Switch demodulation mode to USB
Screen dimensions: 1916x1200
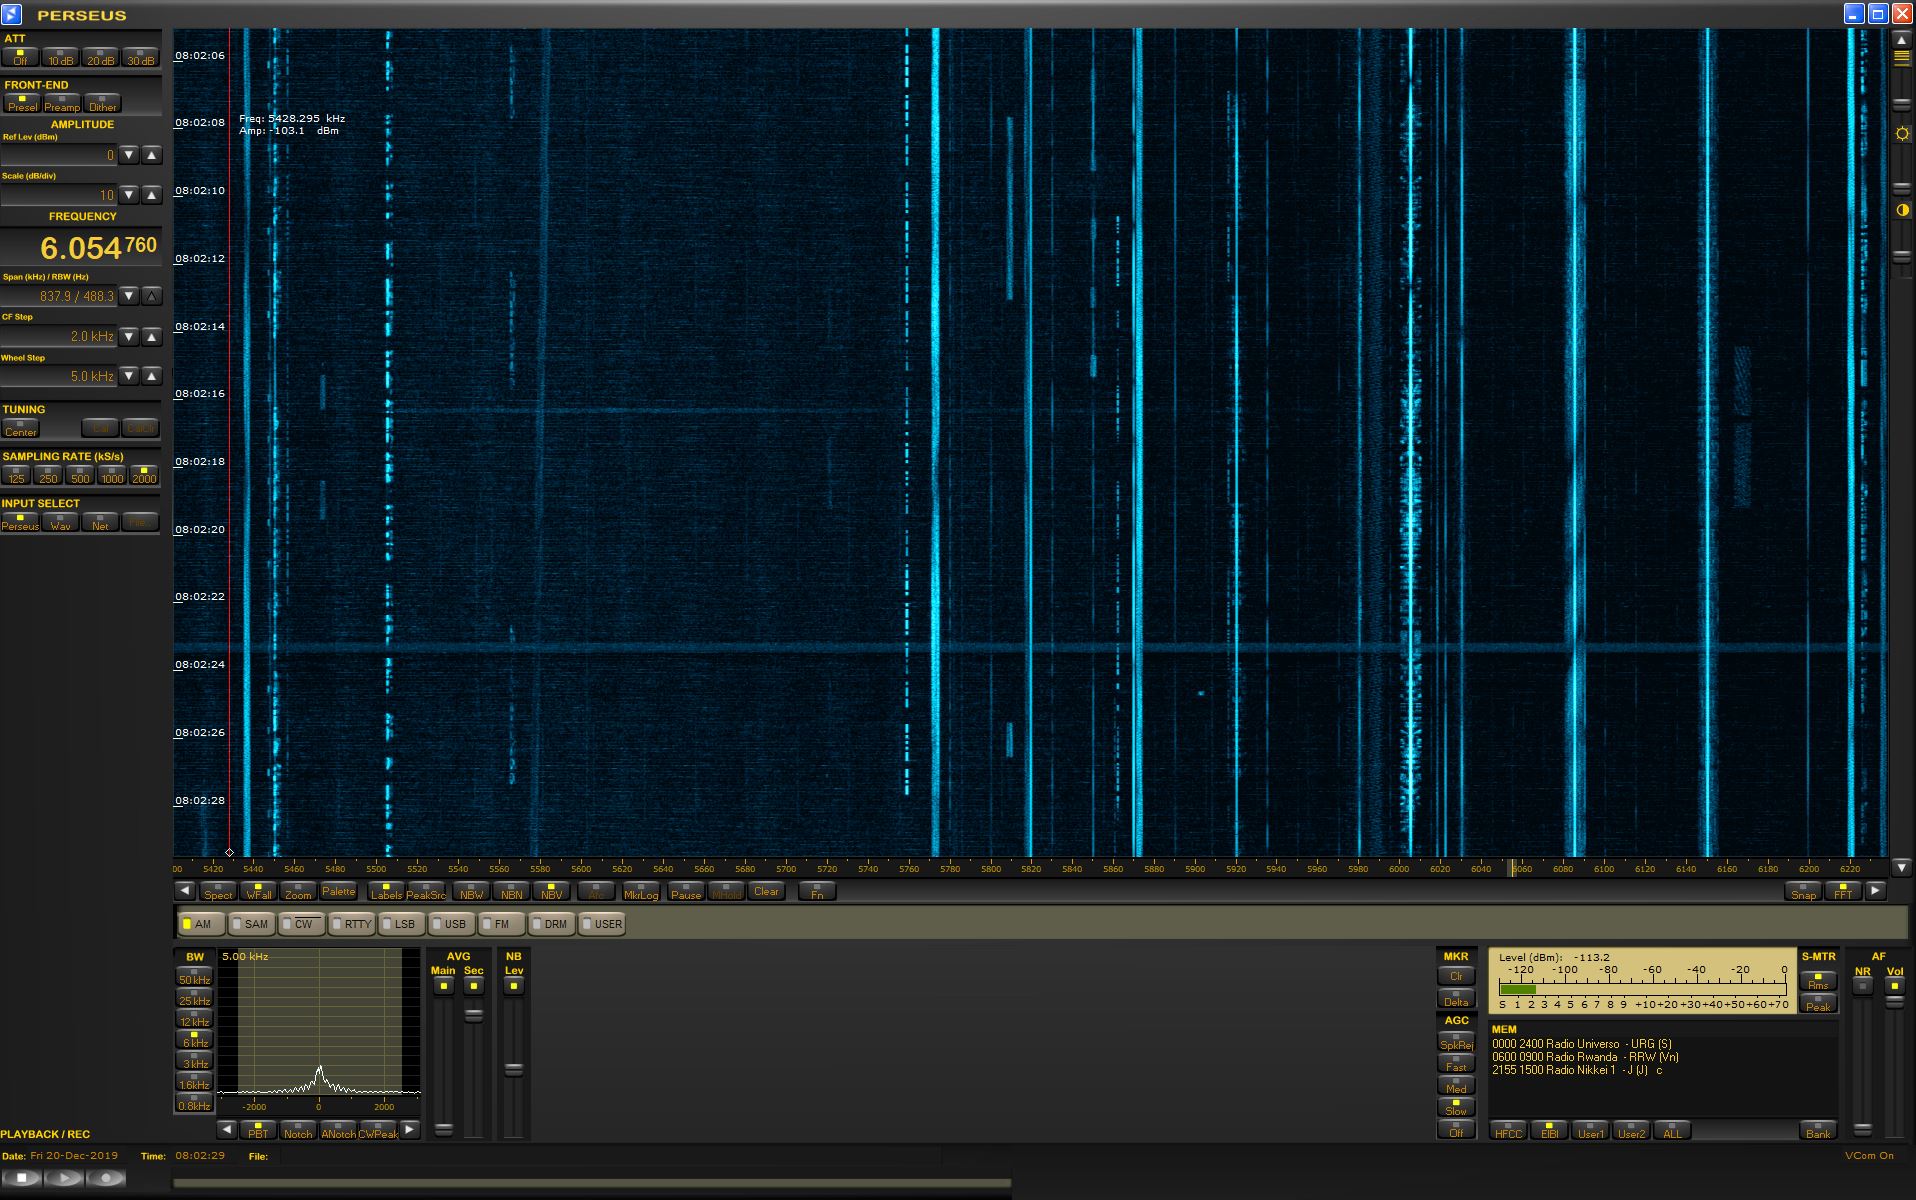point(449,924)
